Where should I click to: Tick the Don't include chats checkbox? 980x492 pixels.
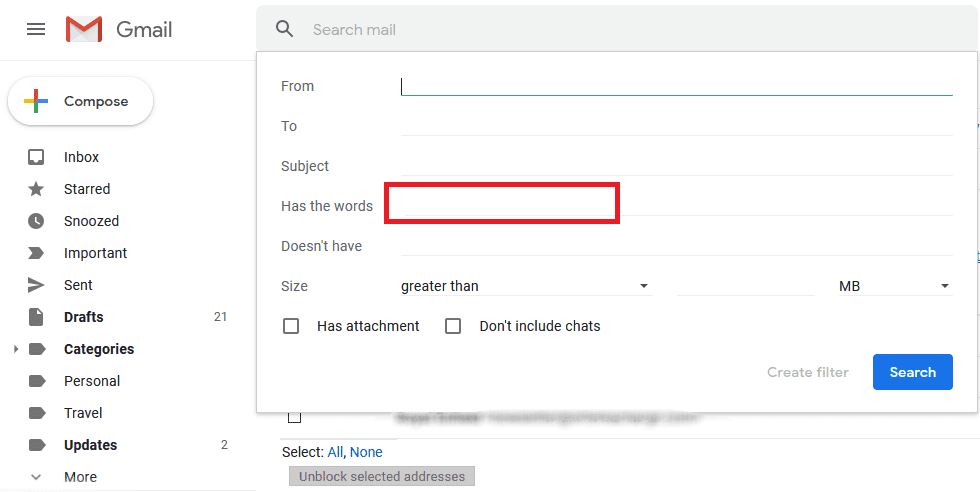point(452,326)
